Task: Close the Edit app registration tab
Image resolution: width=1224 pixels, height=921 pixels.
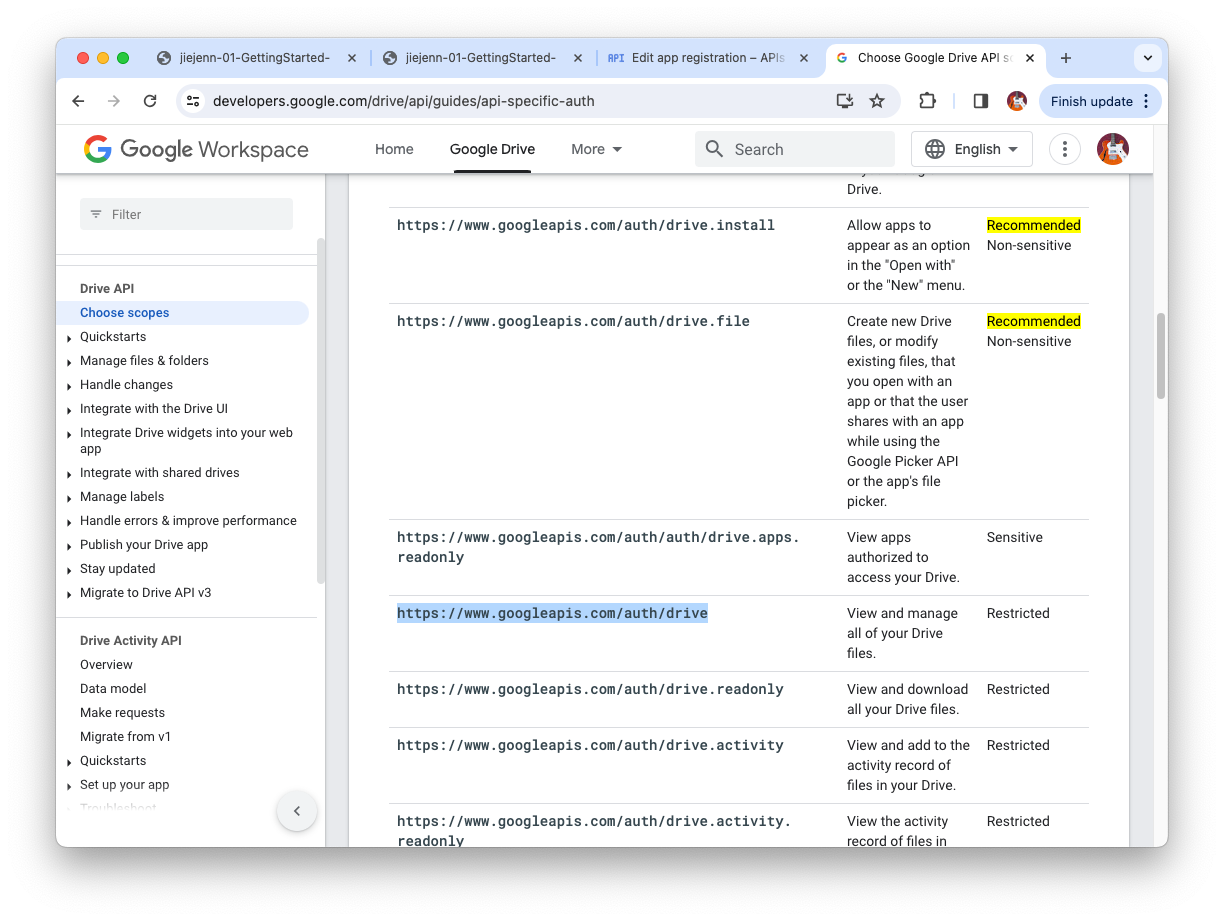Action: (x=804, y=58)
